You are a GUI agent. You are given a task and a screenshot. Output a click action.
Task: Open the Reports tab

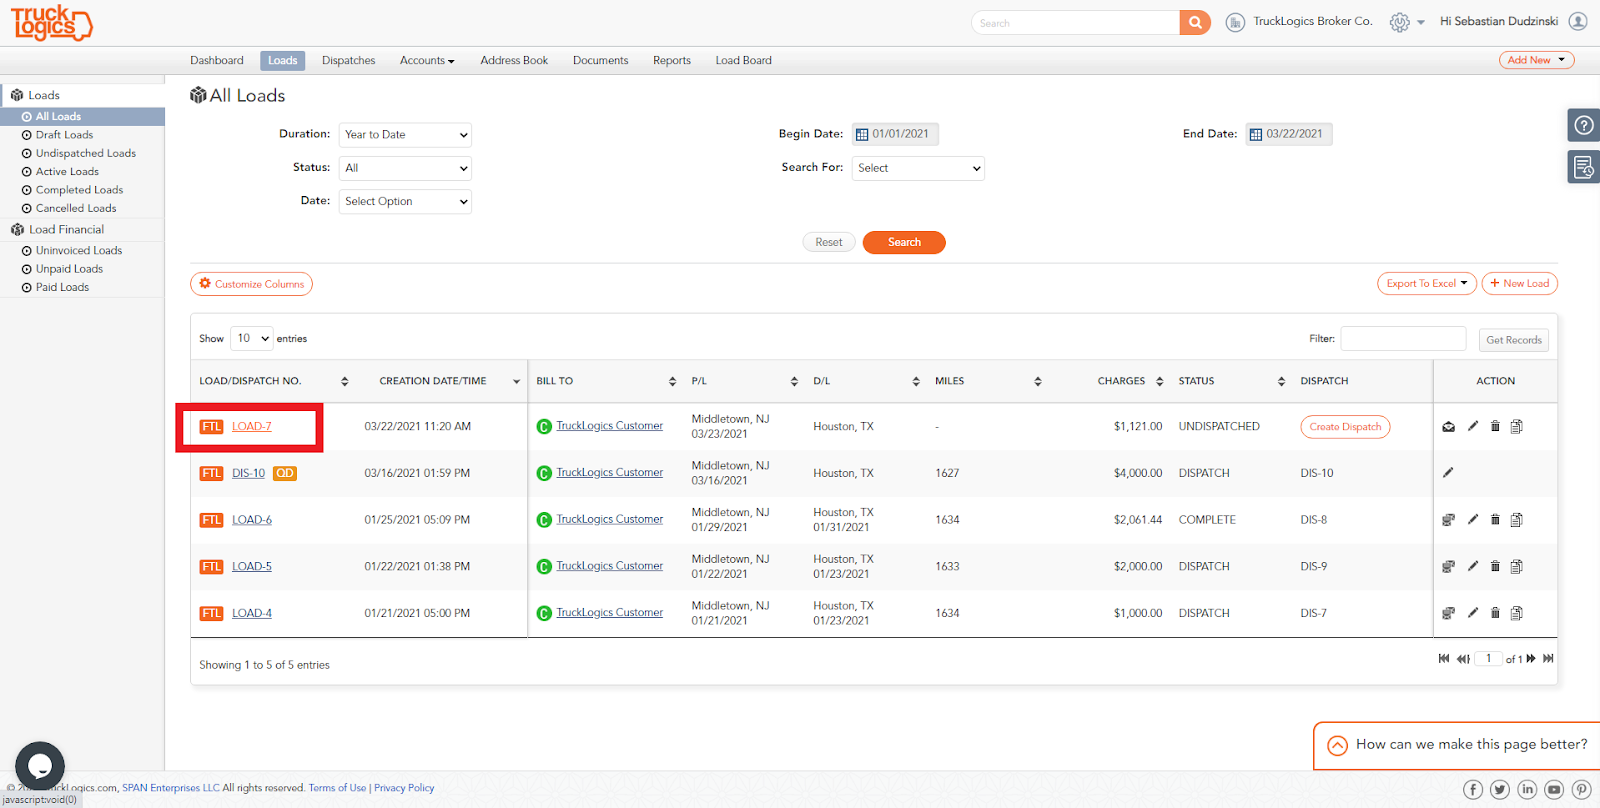point(672,61)
